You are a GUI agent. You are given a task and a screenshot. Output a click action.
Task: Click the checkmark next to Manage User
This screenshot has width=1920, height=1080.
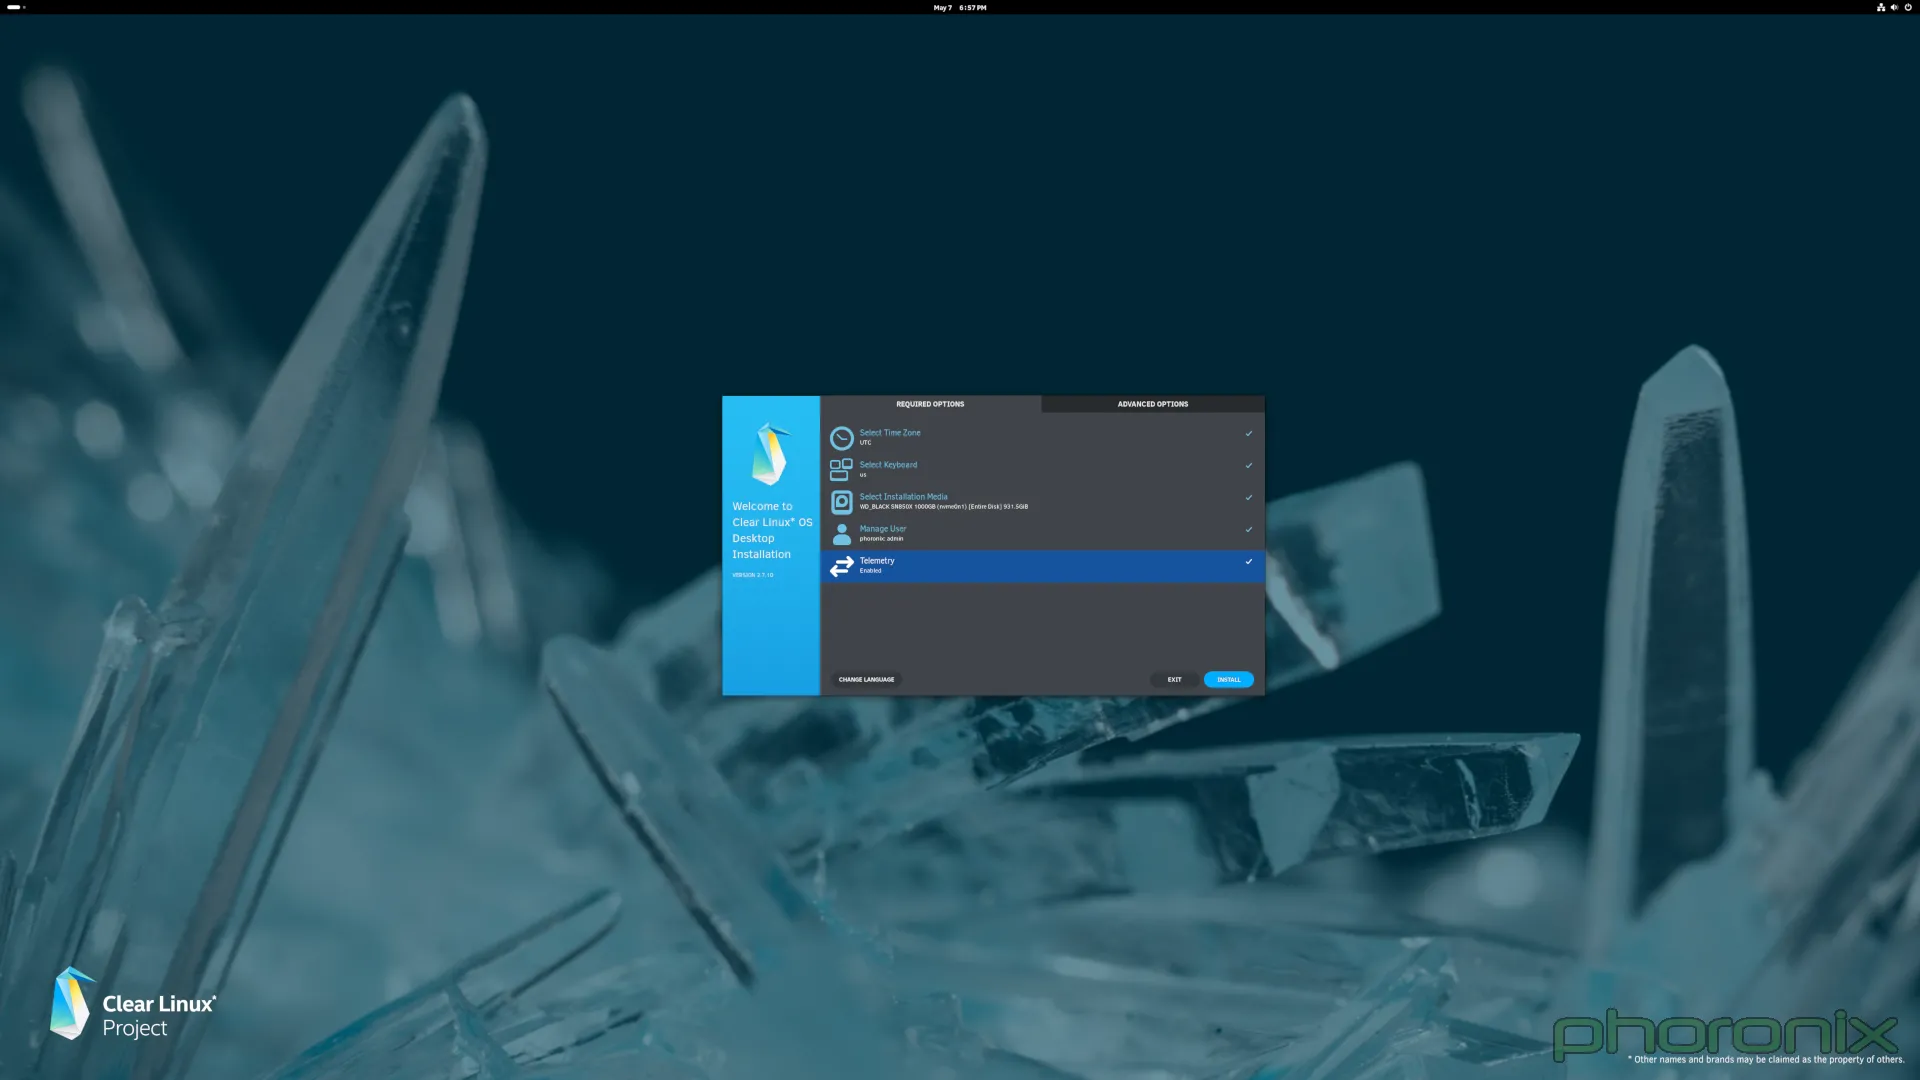point(1249,529)
